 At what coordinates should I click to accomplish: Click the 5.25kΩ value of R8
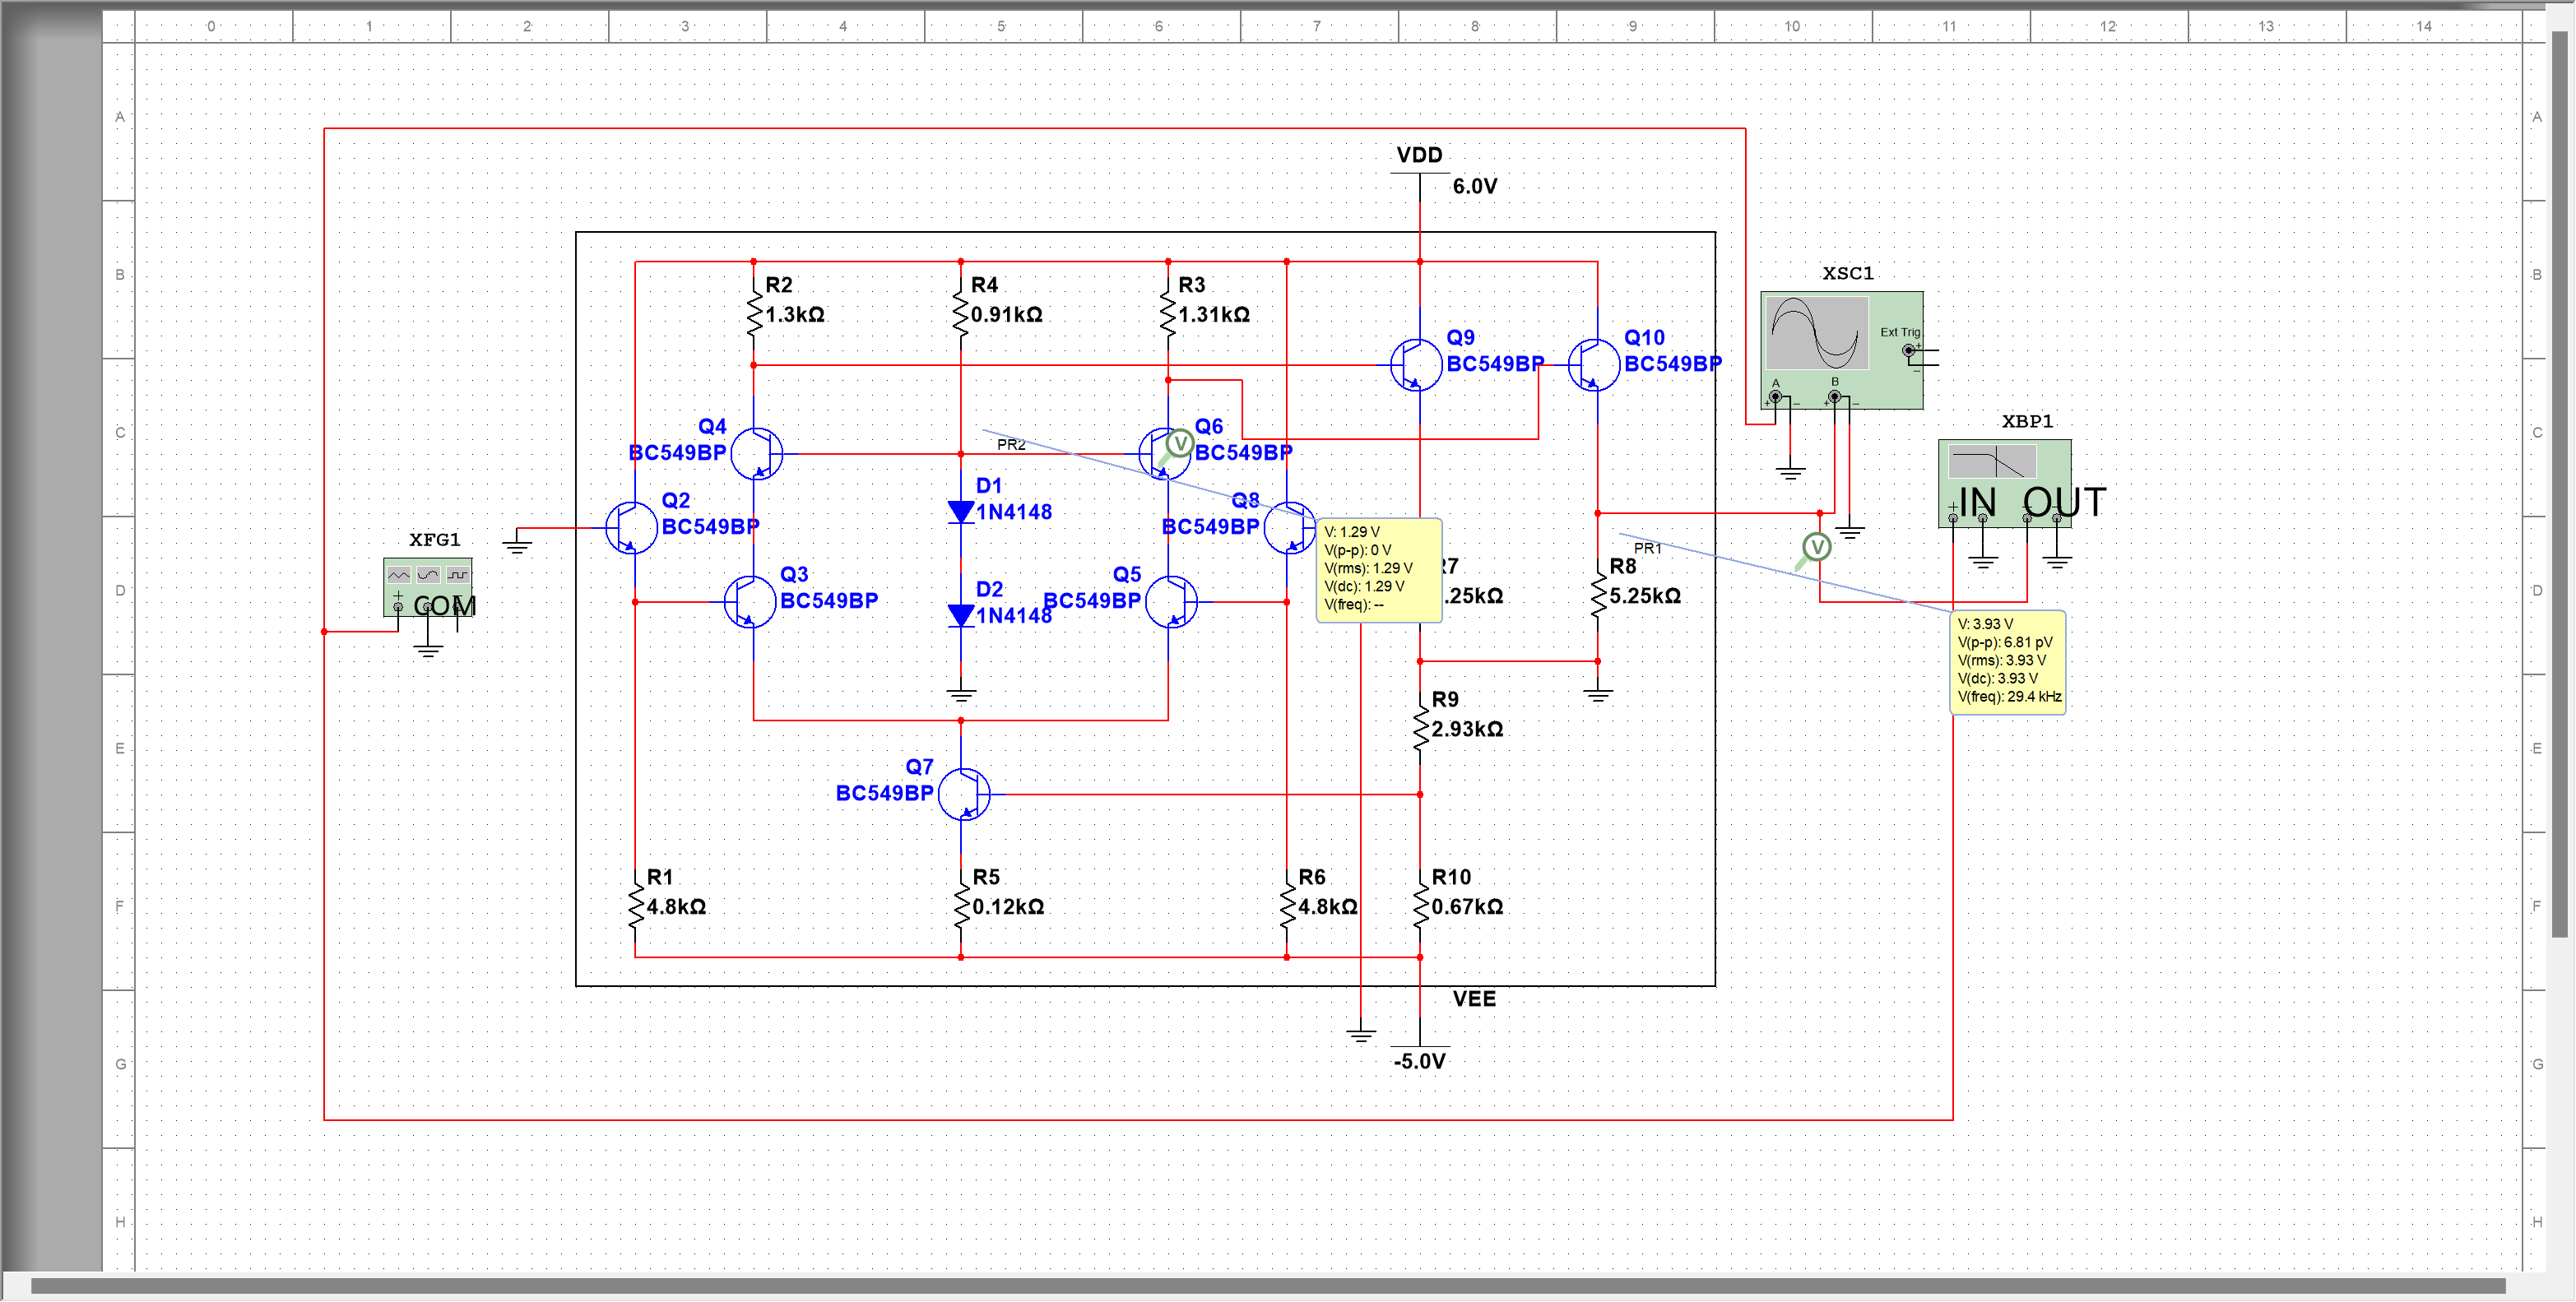[x=1645, y=596]
